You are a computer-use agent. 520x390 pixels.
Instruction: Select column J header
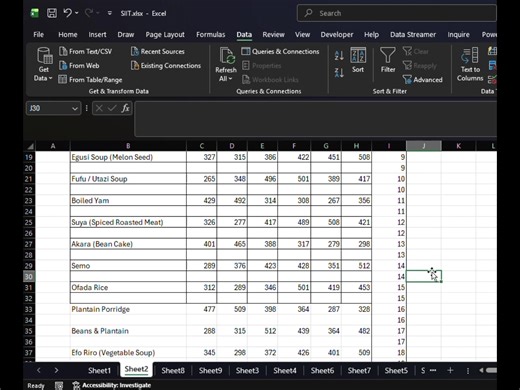tap(424, 146)
